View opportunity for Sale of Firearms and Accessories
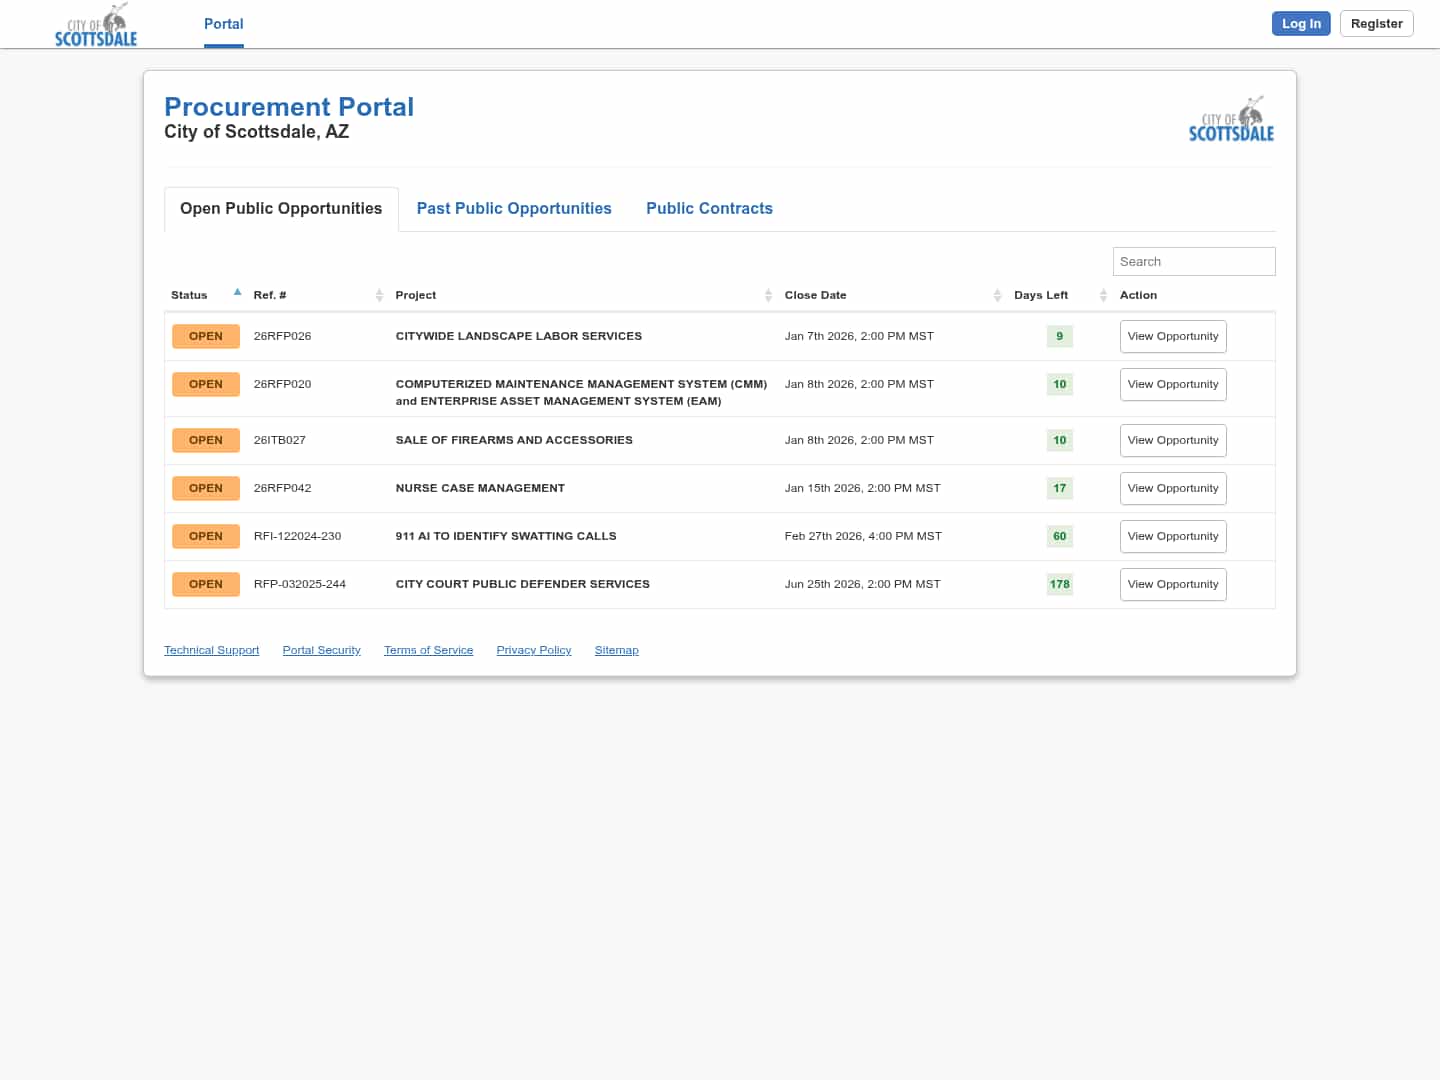Image resolution: width=1440 pixels, height=1080 pixels. (1172, 440)
